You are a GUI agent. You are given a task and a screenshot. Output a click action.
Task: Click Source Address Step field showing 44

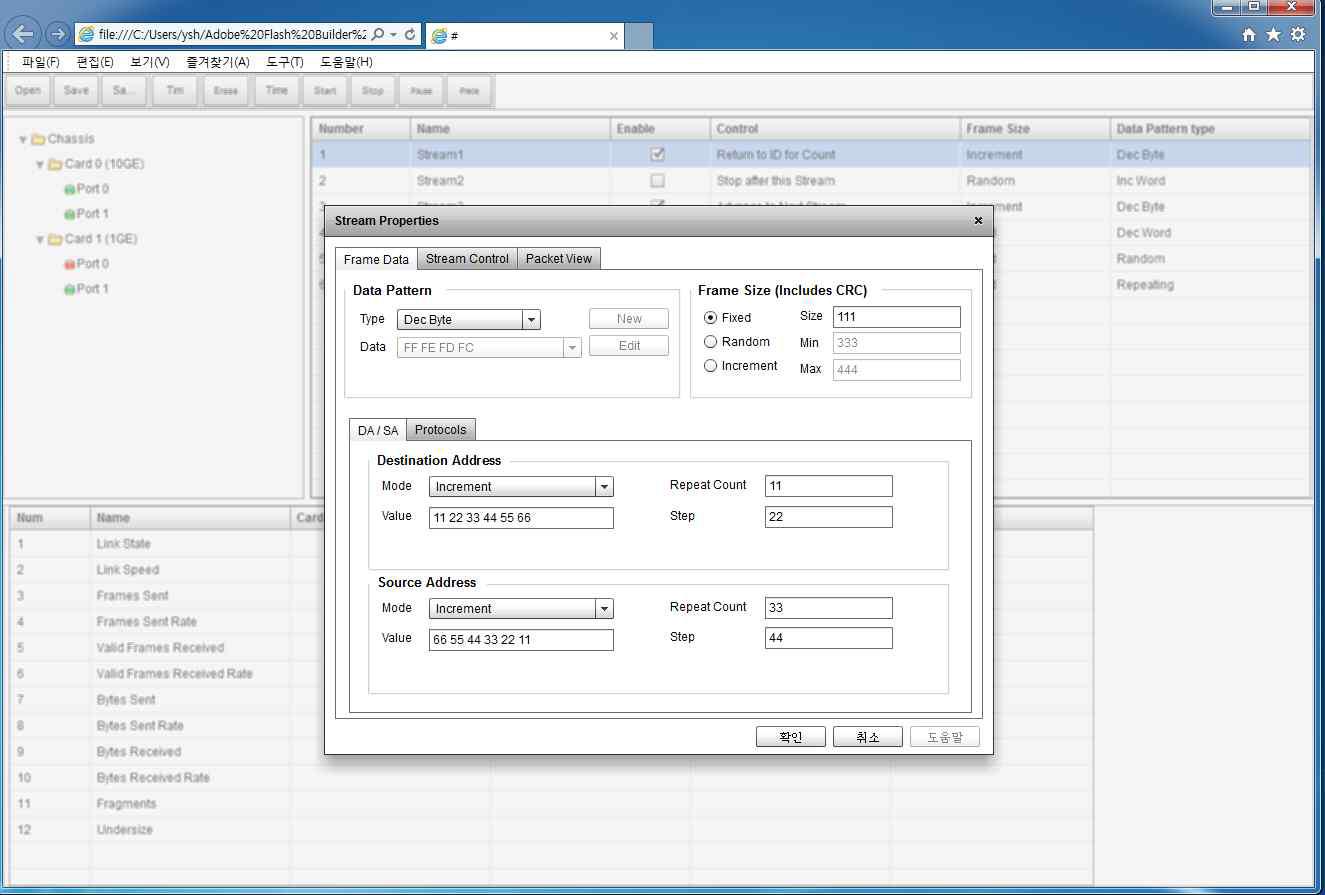pos(829,638)
